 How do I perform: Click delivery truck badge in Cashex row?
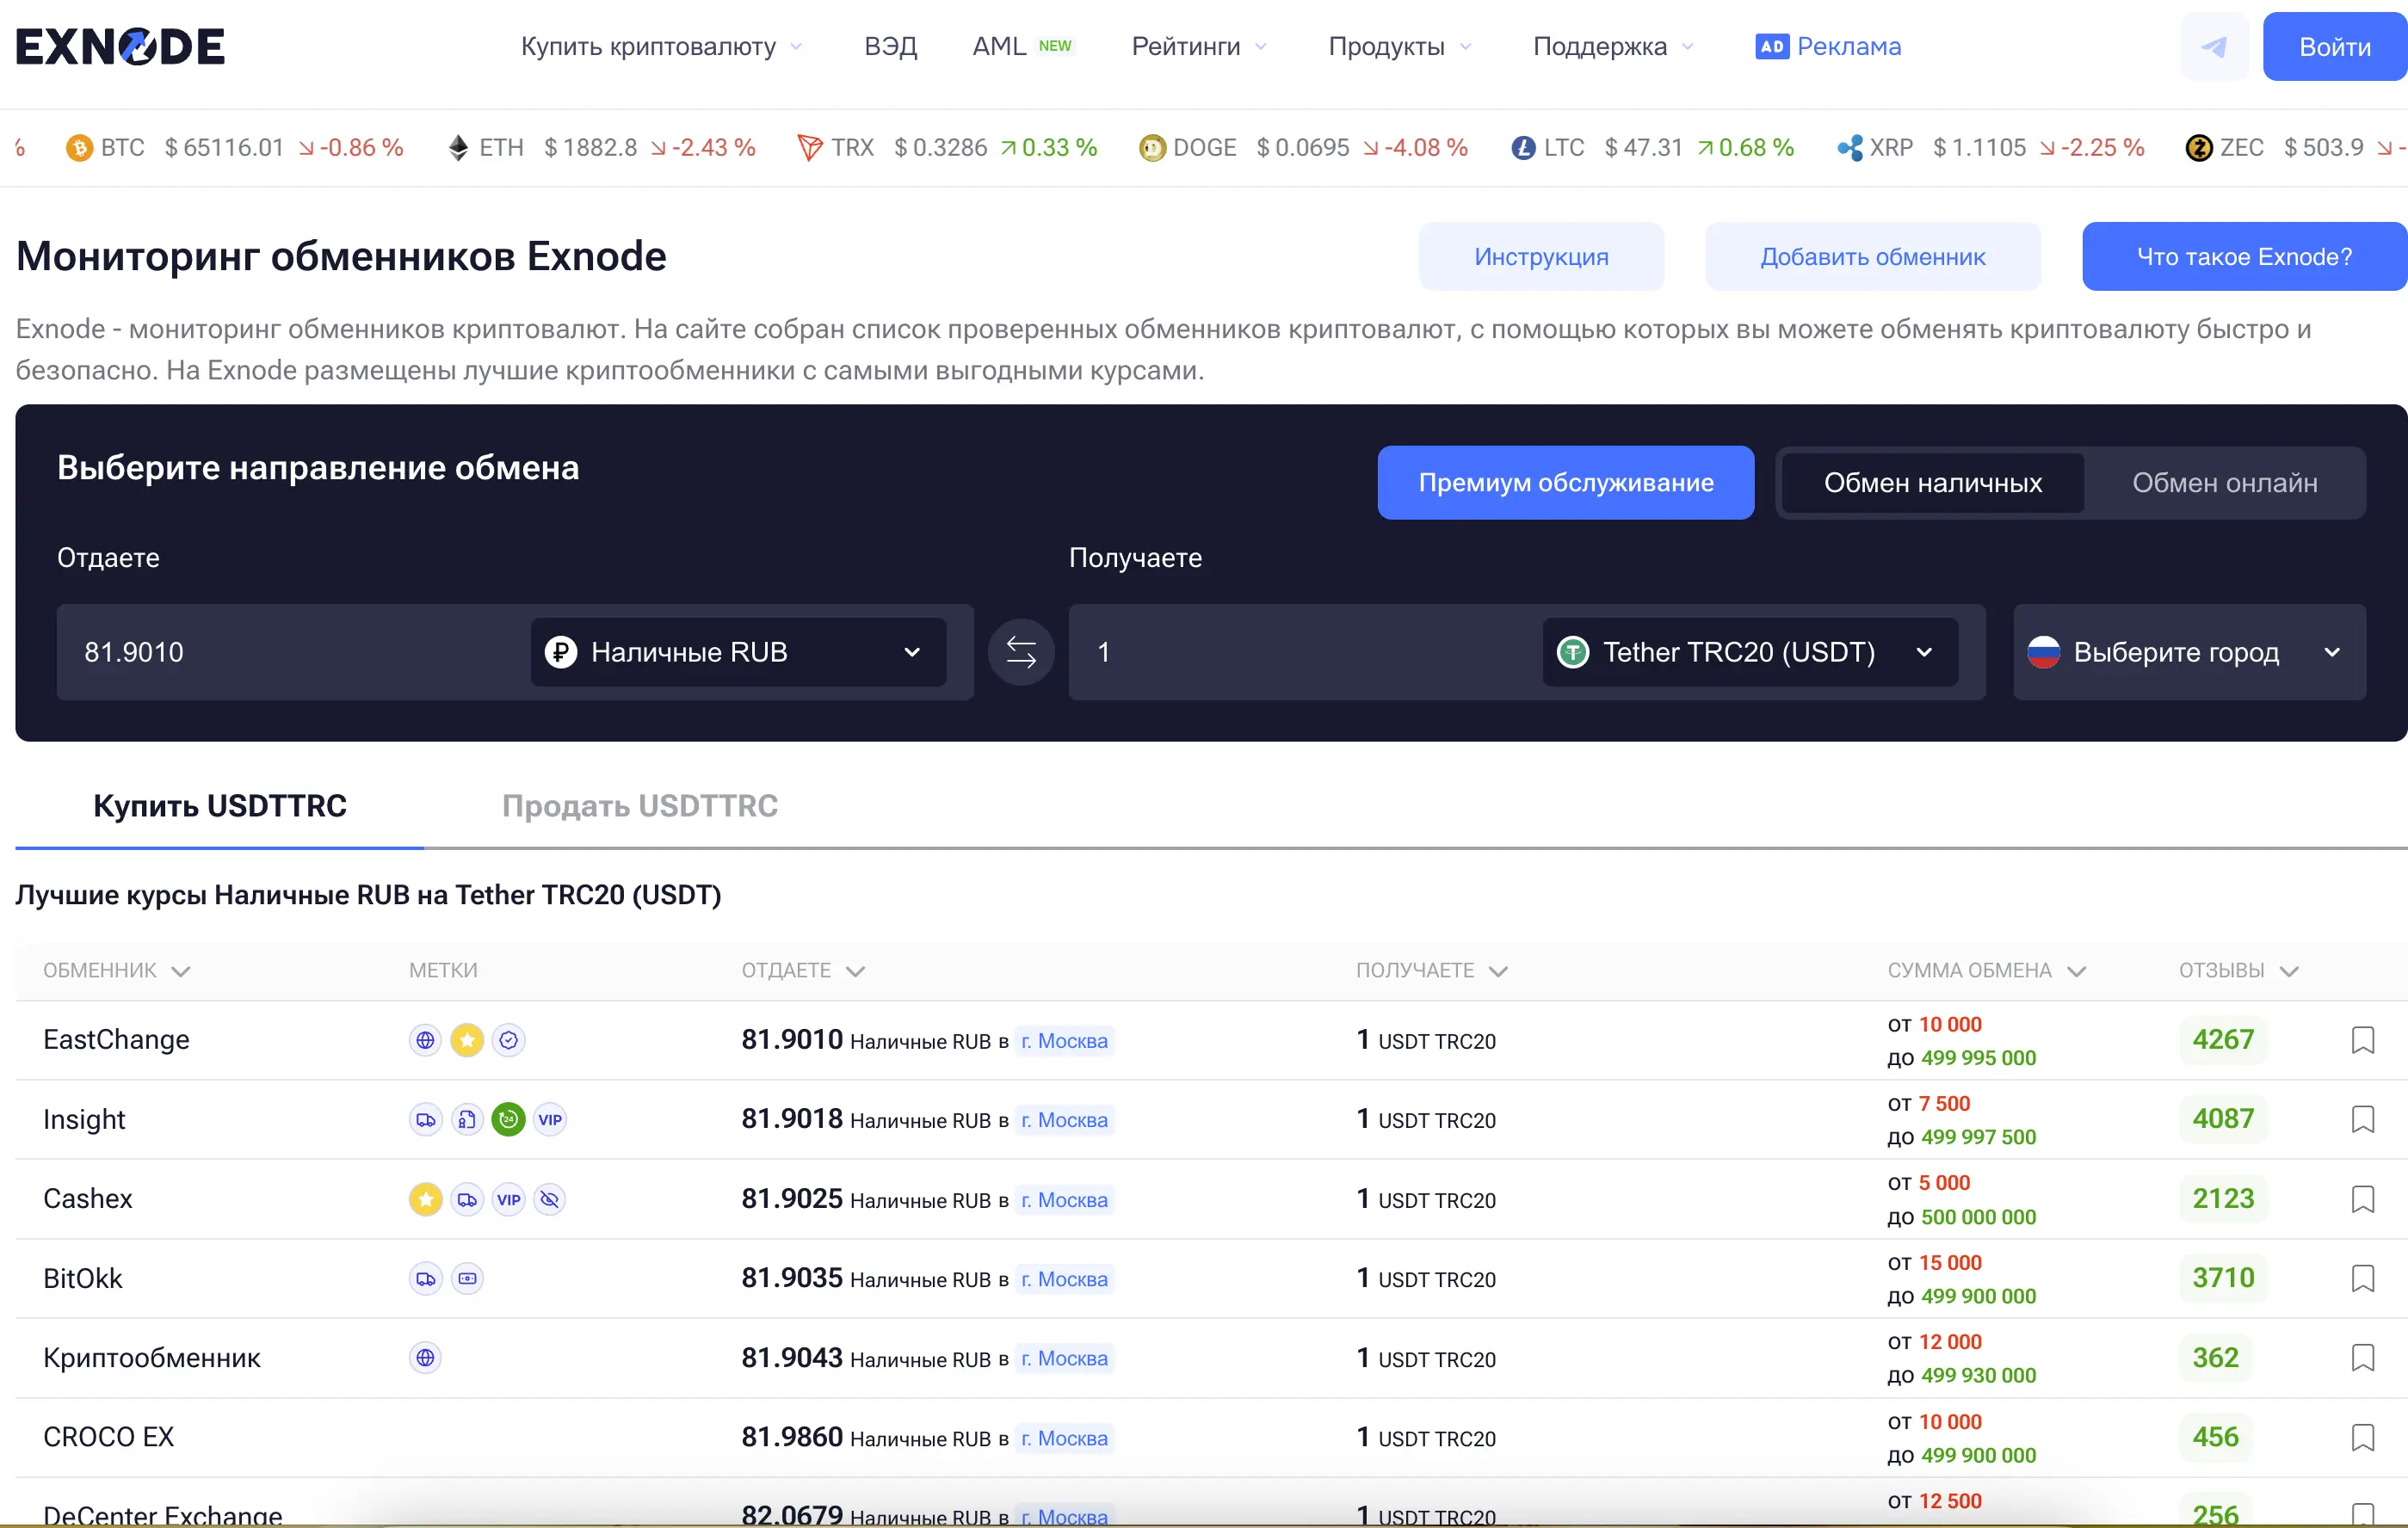click(467, 1199)
